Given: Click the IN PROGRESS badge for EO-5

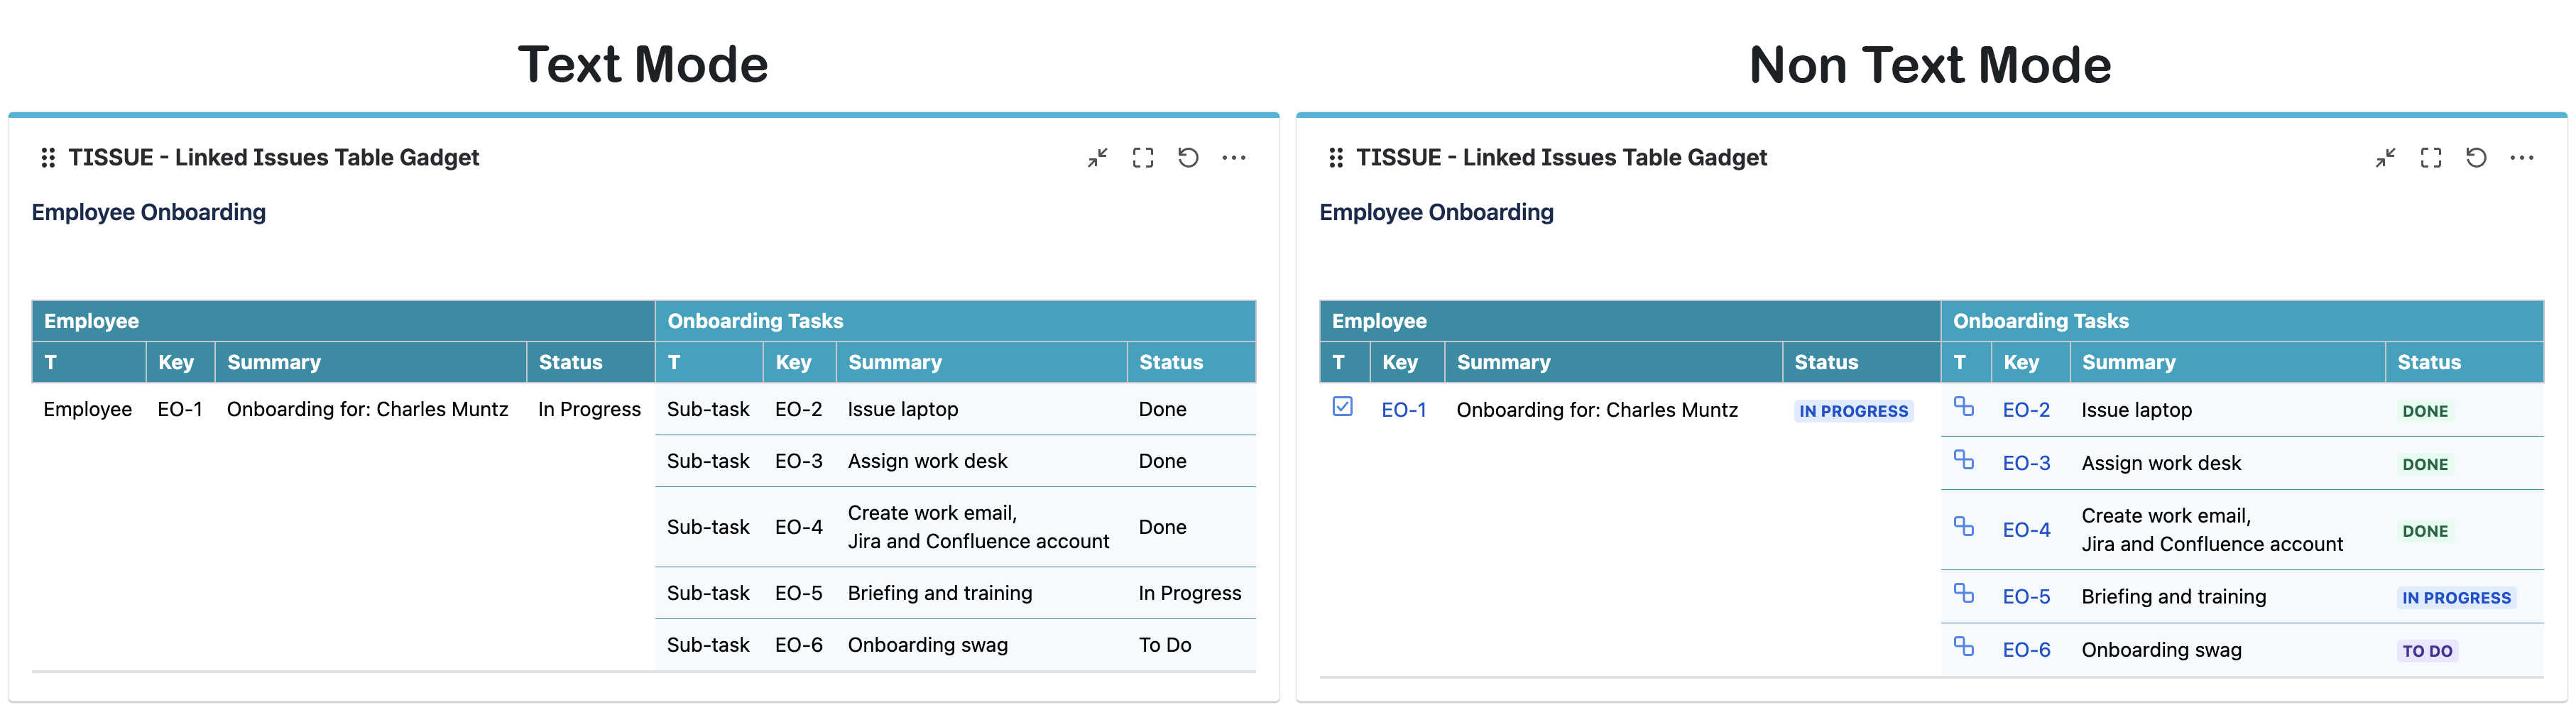Looking at the screenshot, I should [x=2455, y=598].
